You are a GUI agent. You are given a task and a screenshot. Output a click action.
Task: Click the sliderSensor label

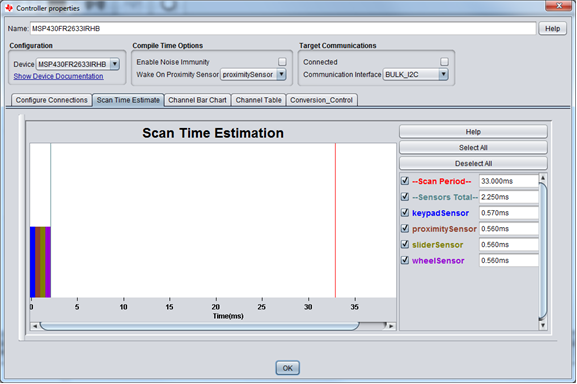coord(438,245)
